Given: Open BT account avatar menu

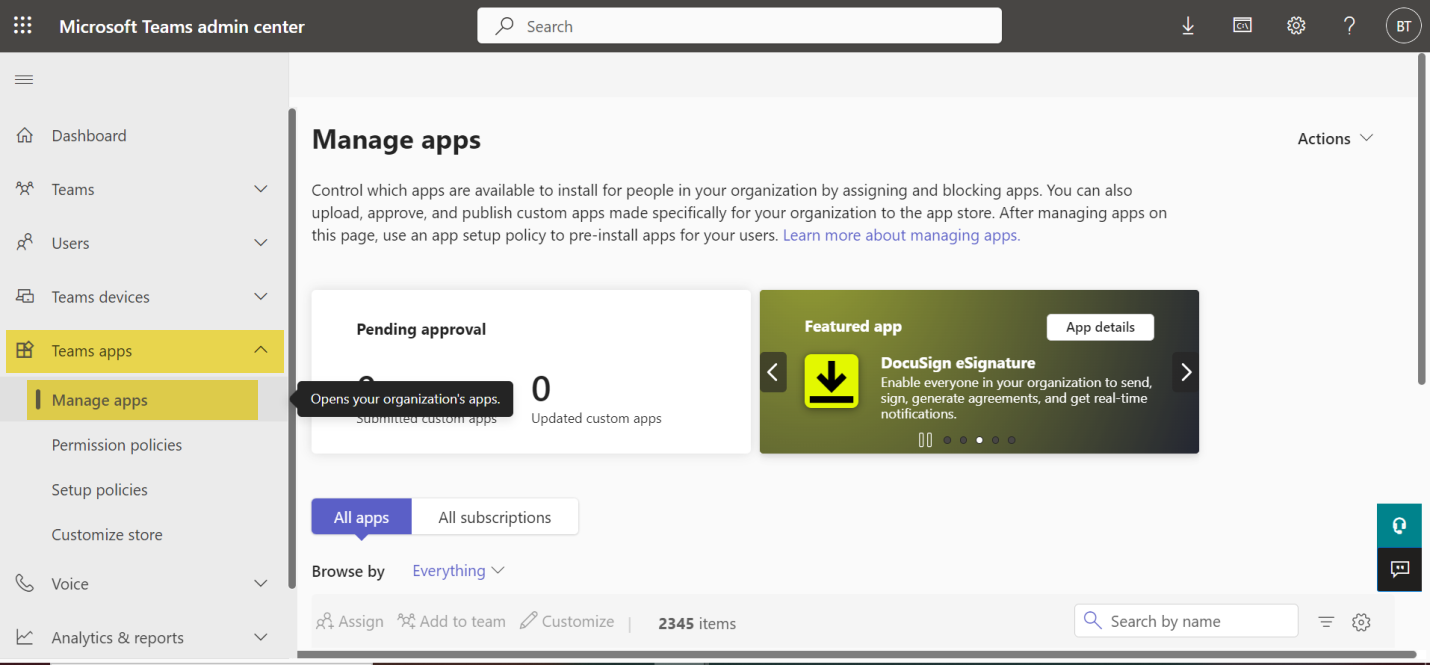Looking at the screenshot, I should pos(1403,26).
